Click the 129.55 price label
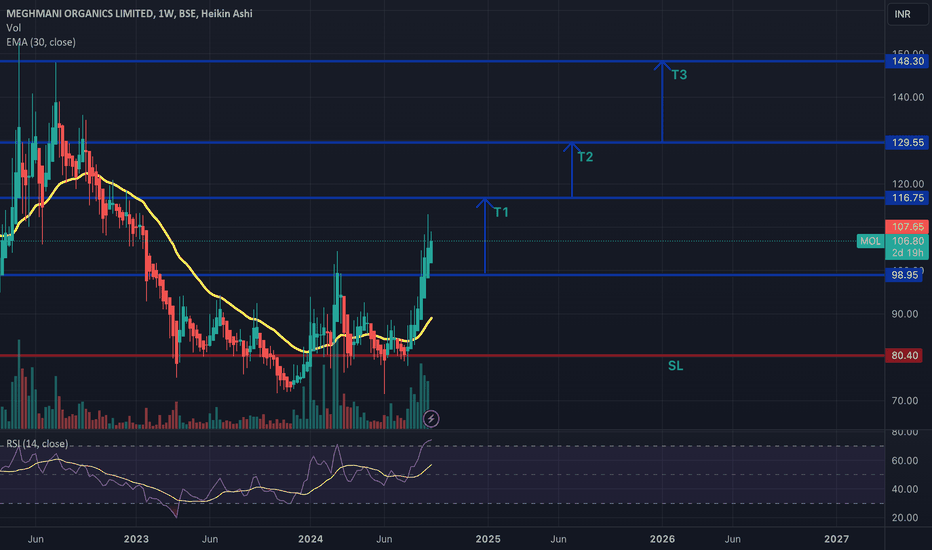Viewport: 932px width, 550px height. tap(907, 142)
